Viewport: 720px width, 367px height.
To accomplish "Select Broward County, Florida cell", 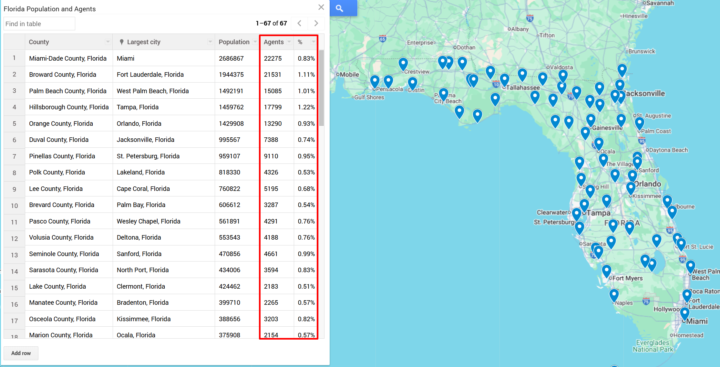I will tap(69, 74).
